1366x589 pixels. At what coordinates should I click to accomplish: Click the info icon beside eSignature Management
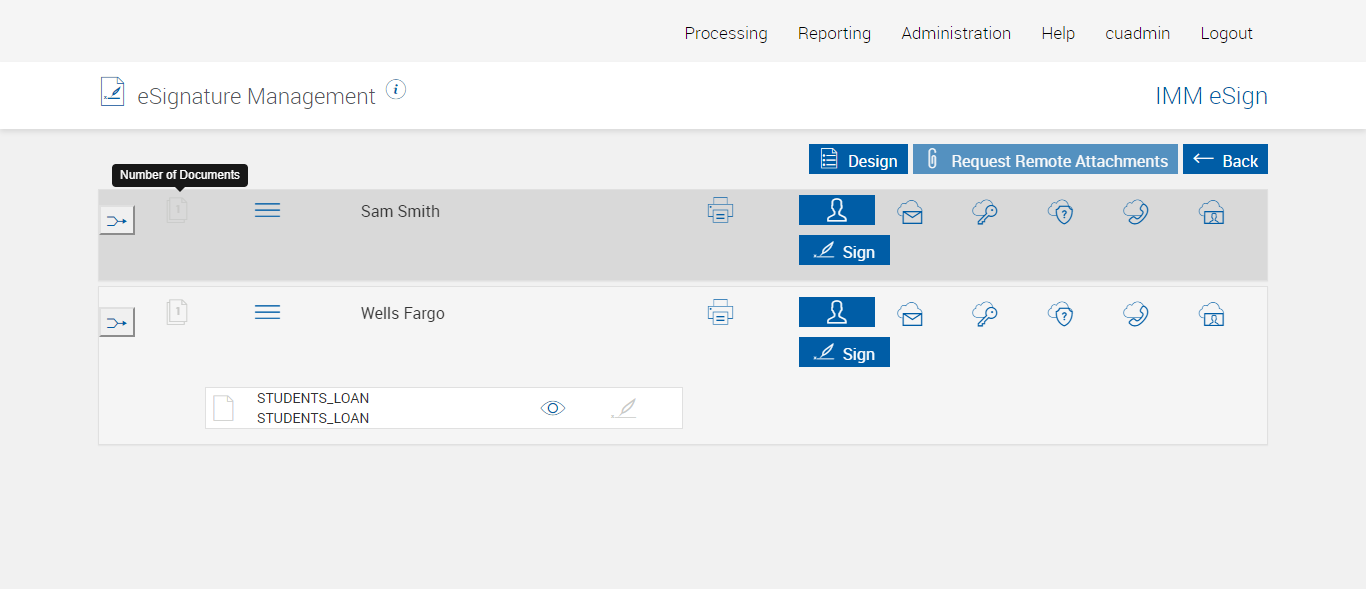click(x=396, y=90)
